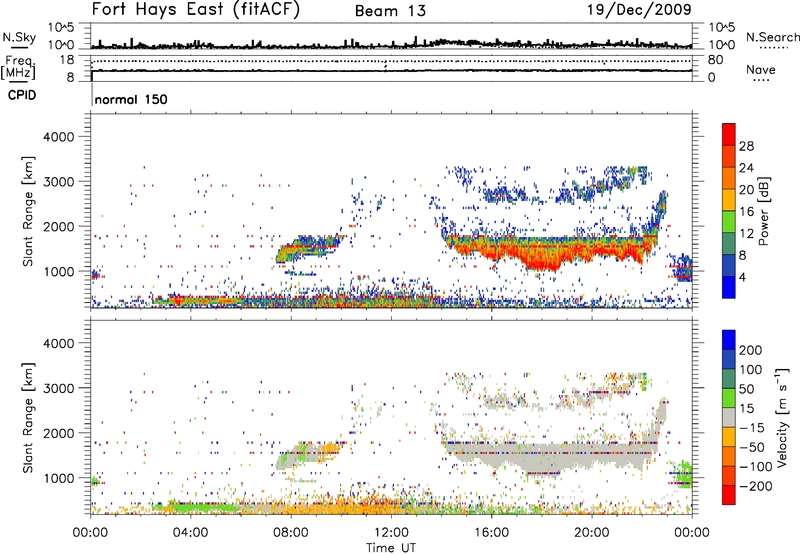Click the "08:00" time tick label

[290, 533]
